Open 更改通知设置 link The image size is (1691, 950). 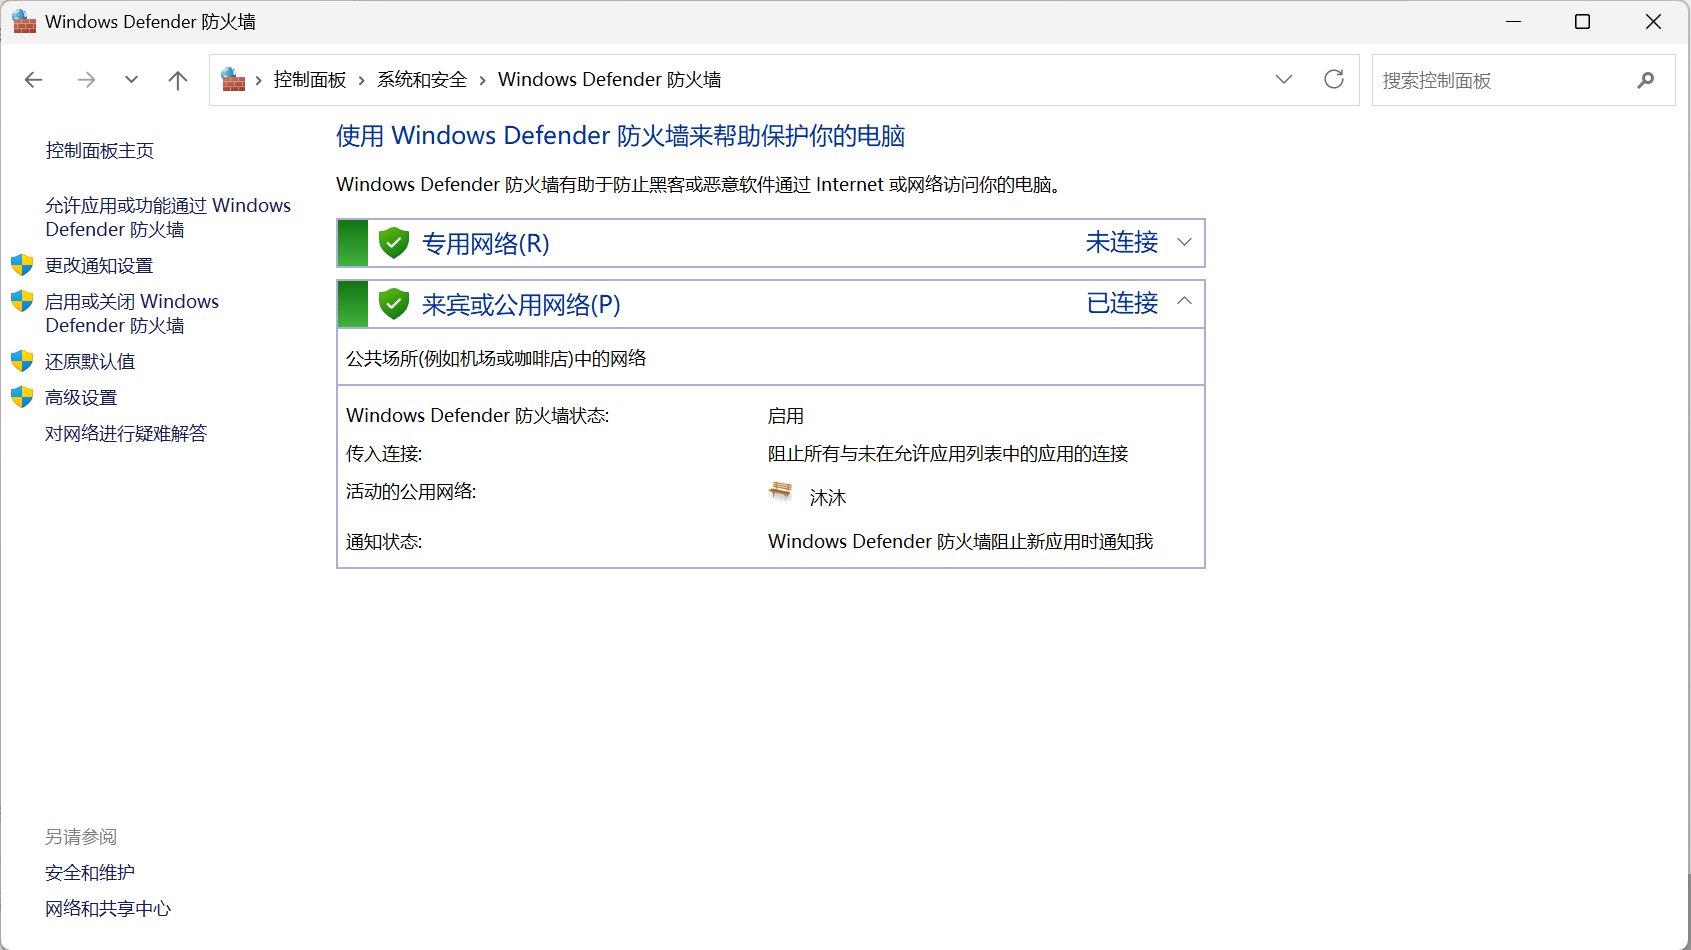pyautogui.click(x=99, y=266)
